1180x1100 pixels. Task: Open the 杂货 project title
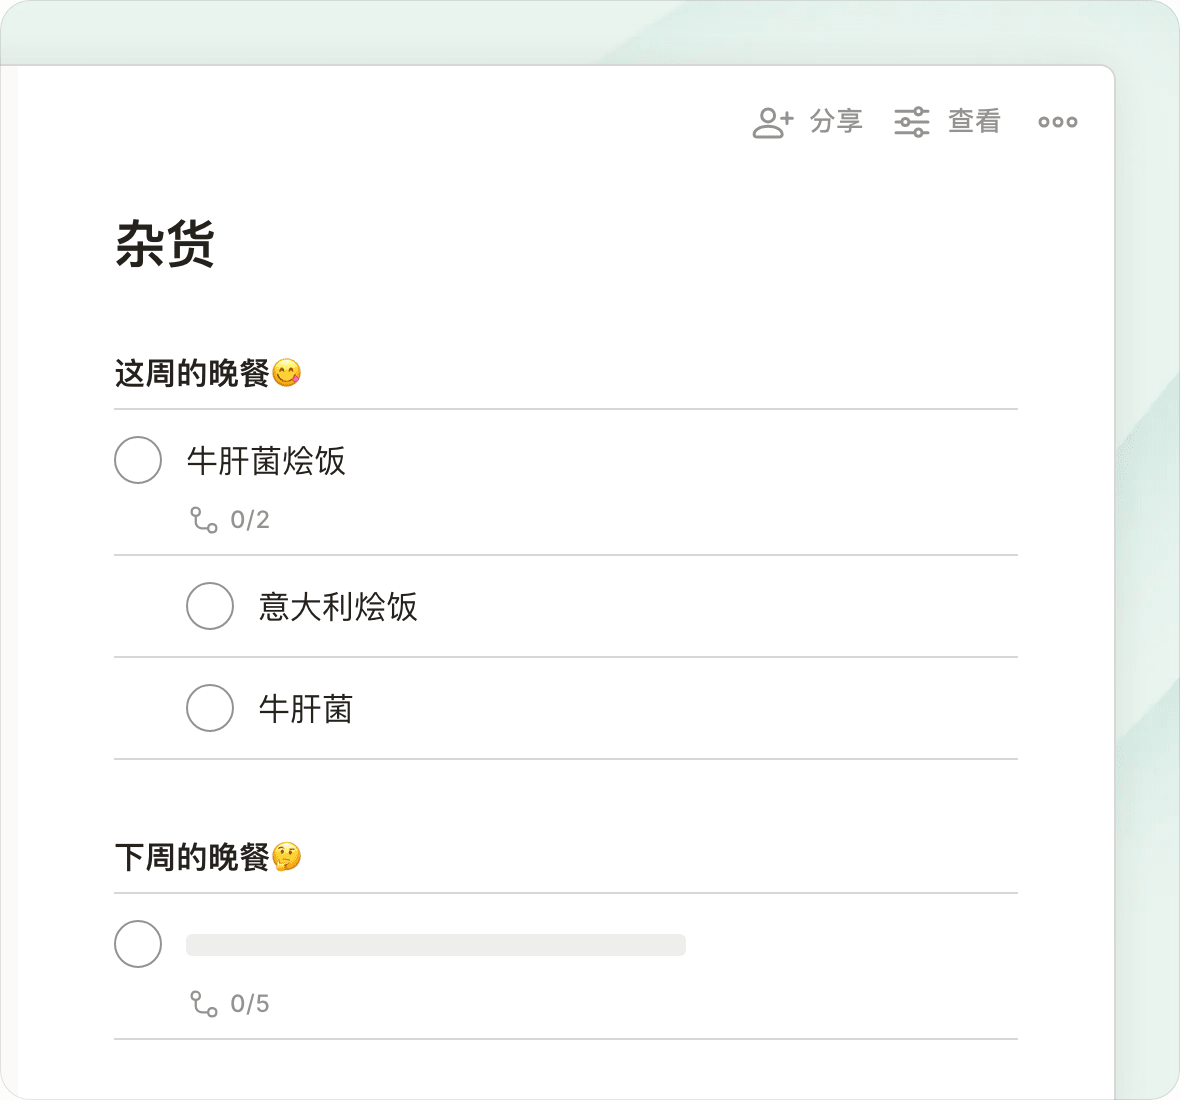[165, 244]
